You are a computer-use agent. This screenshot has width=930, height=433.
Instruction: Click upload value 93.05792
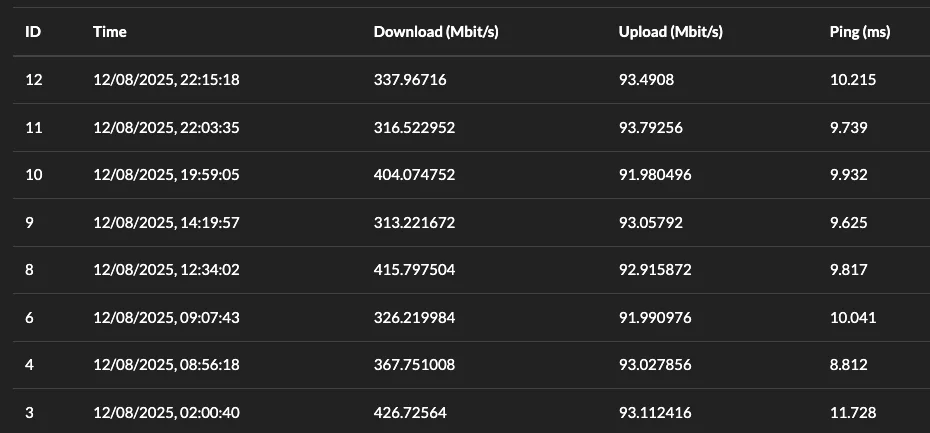pos(650,222)
